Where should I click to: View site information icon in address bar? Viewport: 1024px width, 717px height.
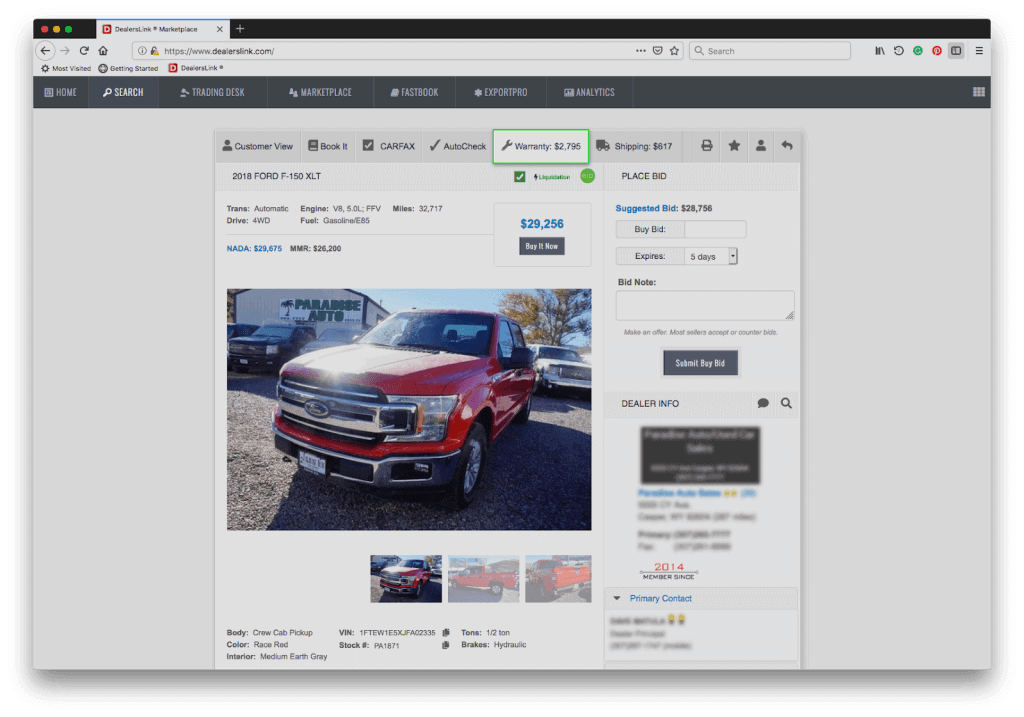click(x=142, y=50)
